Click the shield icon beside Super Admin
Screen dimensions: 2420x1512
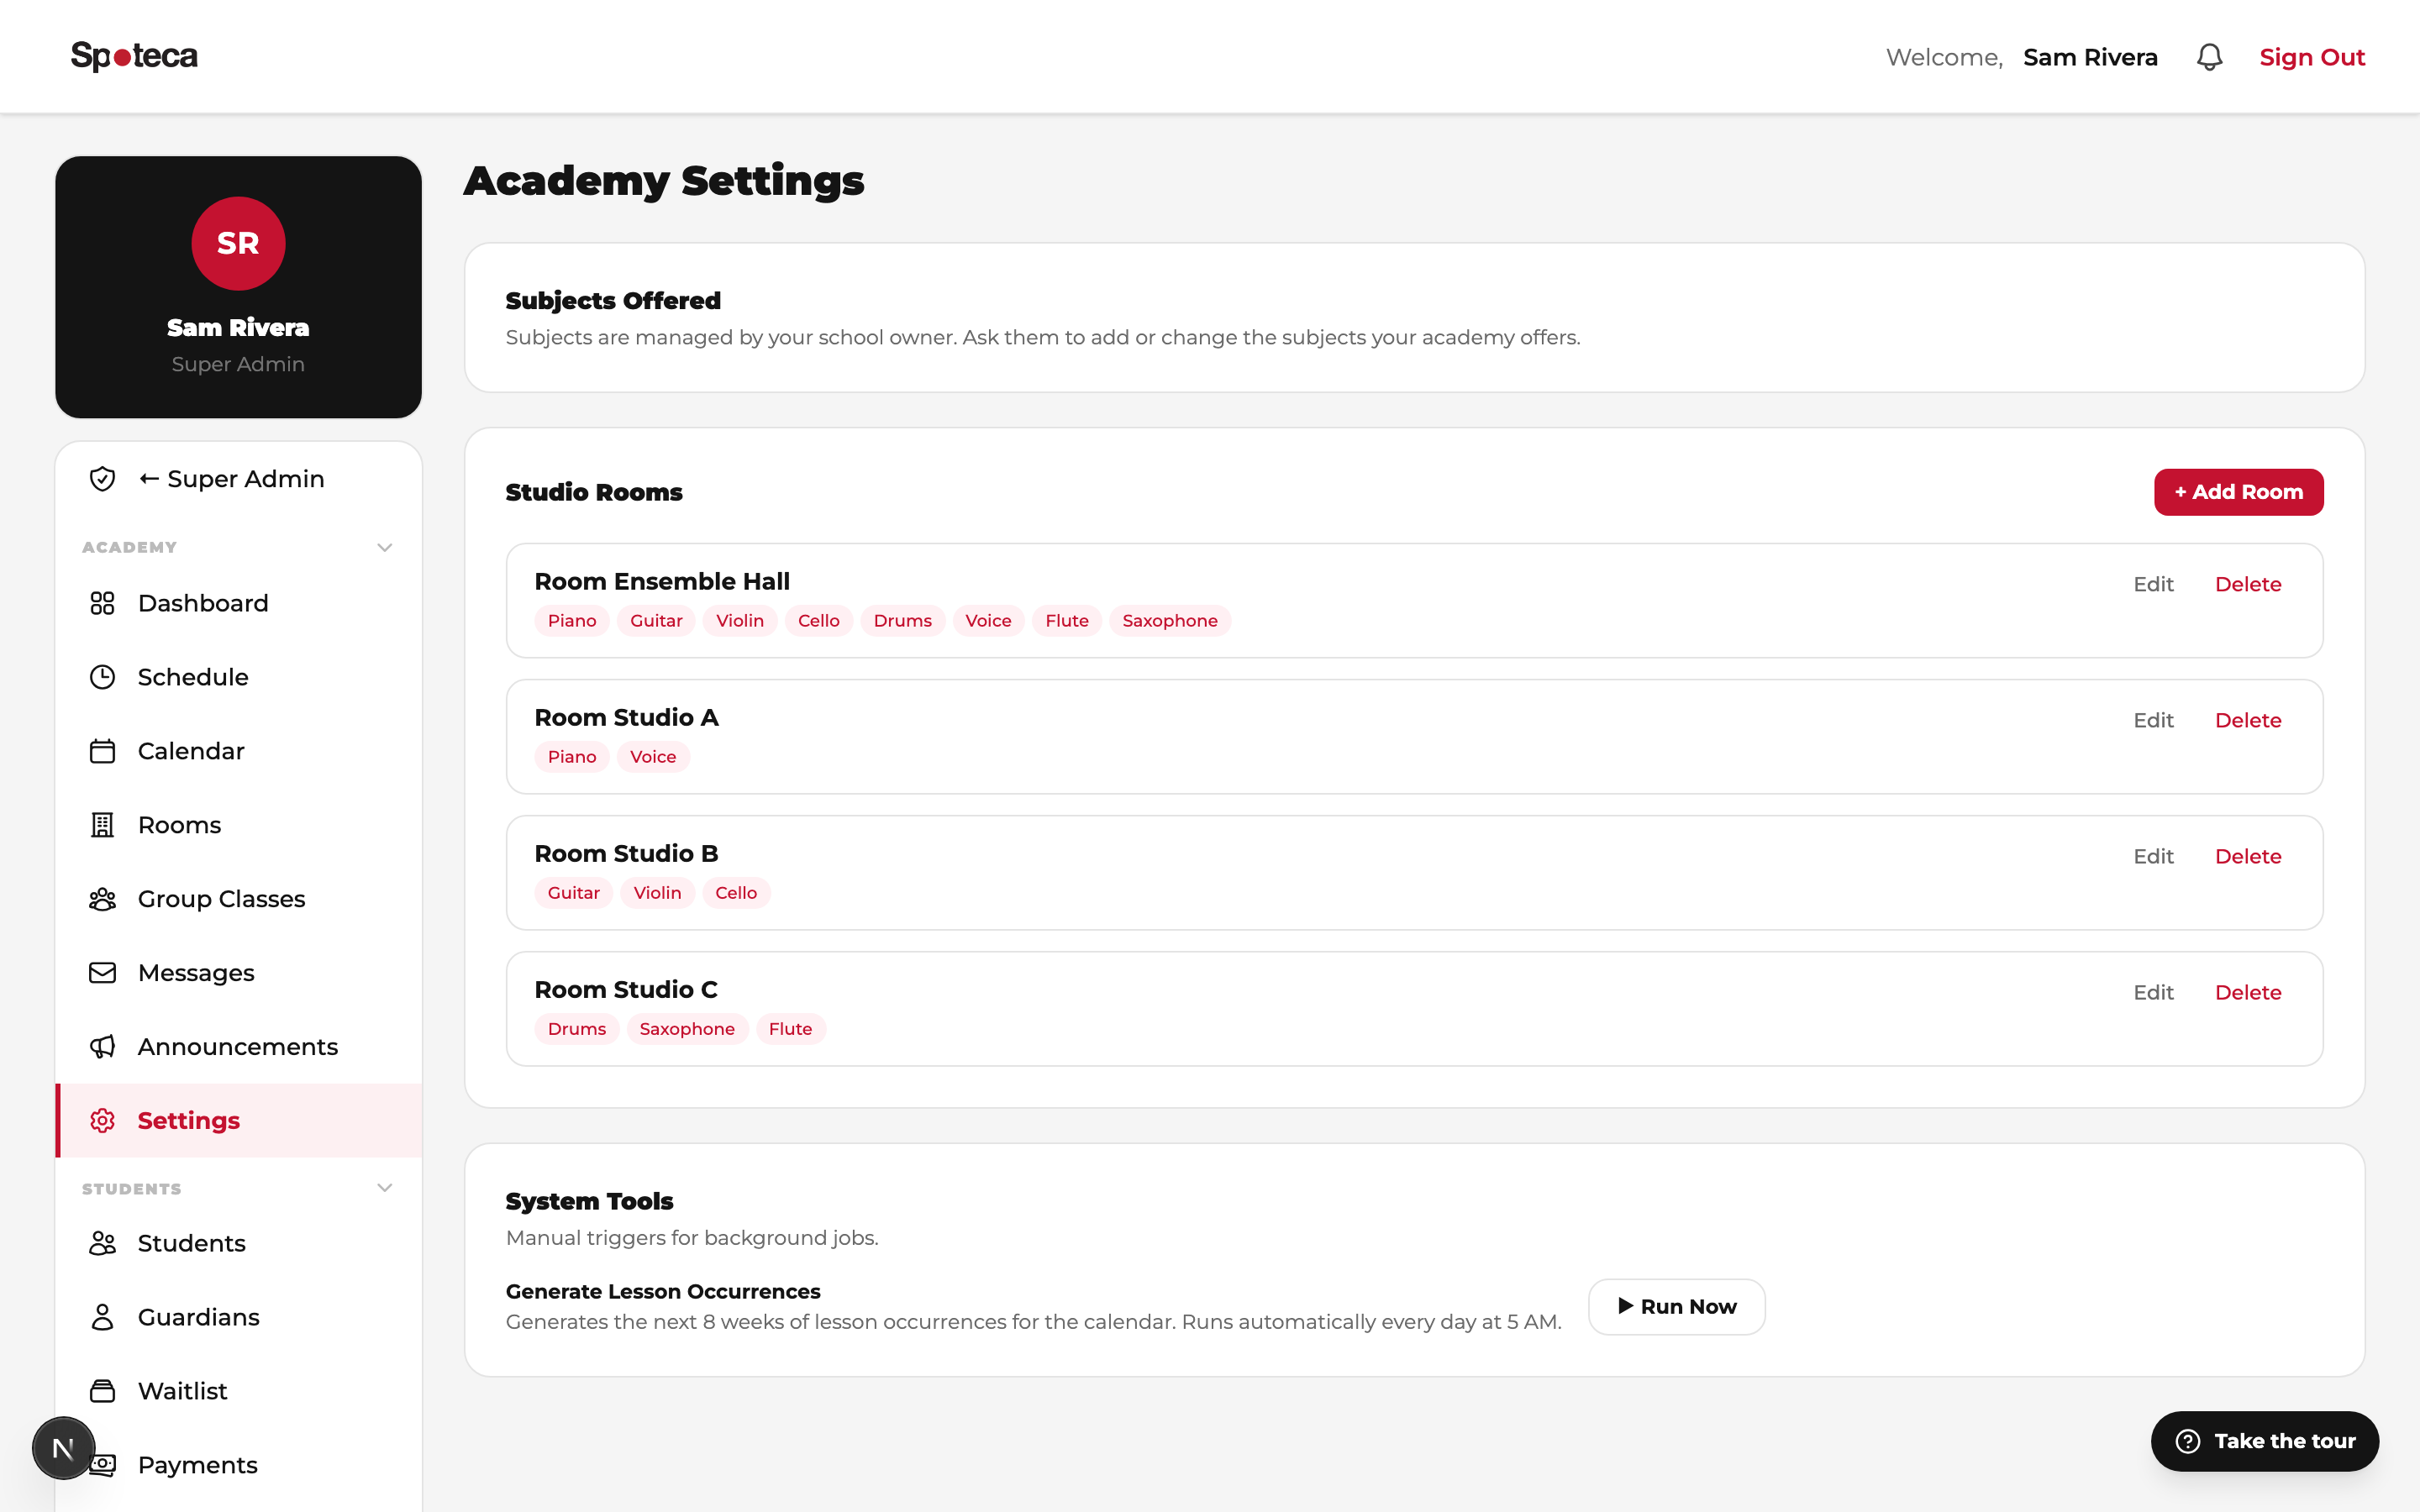(102, 479)
